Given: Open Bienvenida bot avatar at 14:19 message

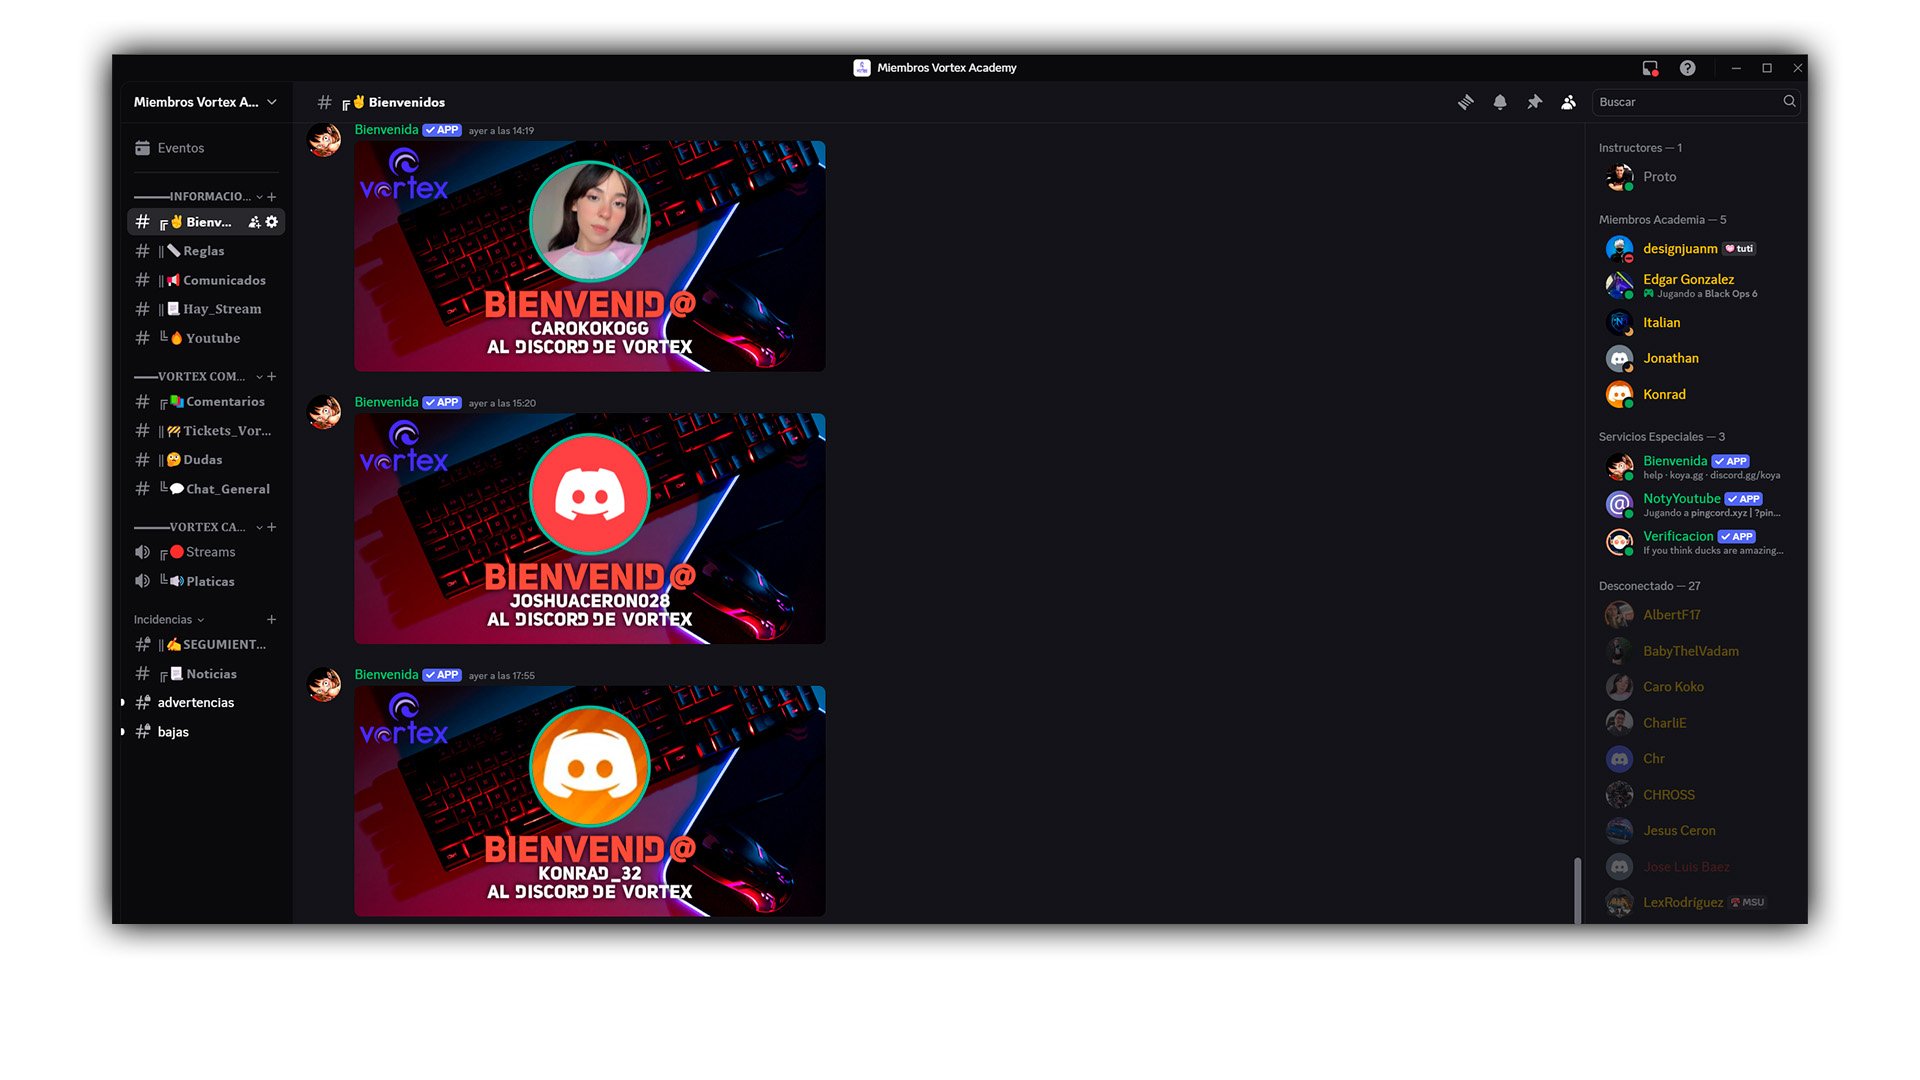Looking at the screenshot, I should (x=324, y=139).
